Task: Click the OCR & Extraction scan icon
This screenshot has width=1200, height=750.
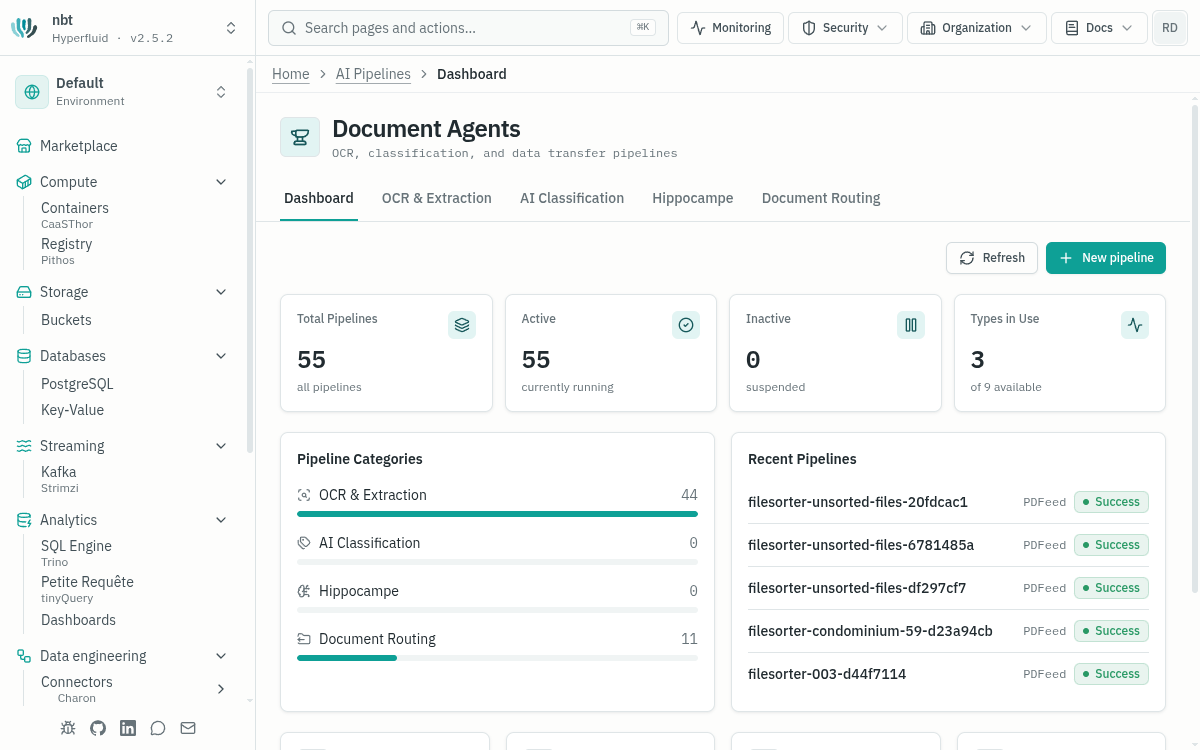Action: [x=304, y=495]
